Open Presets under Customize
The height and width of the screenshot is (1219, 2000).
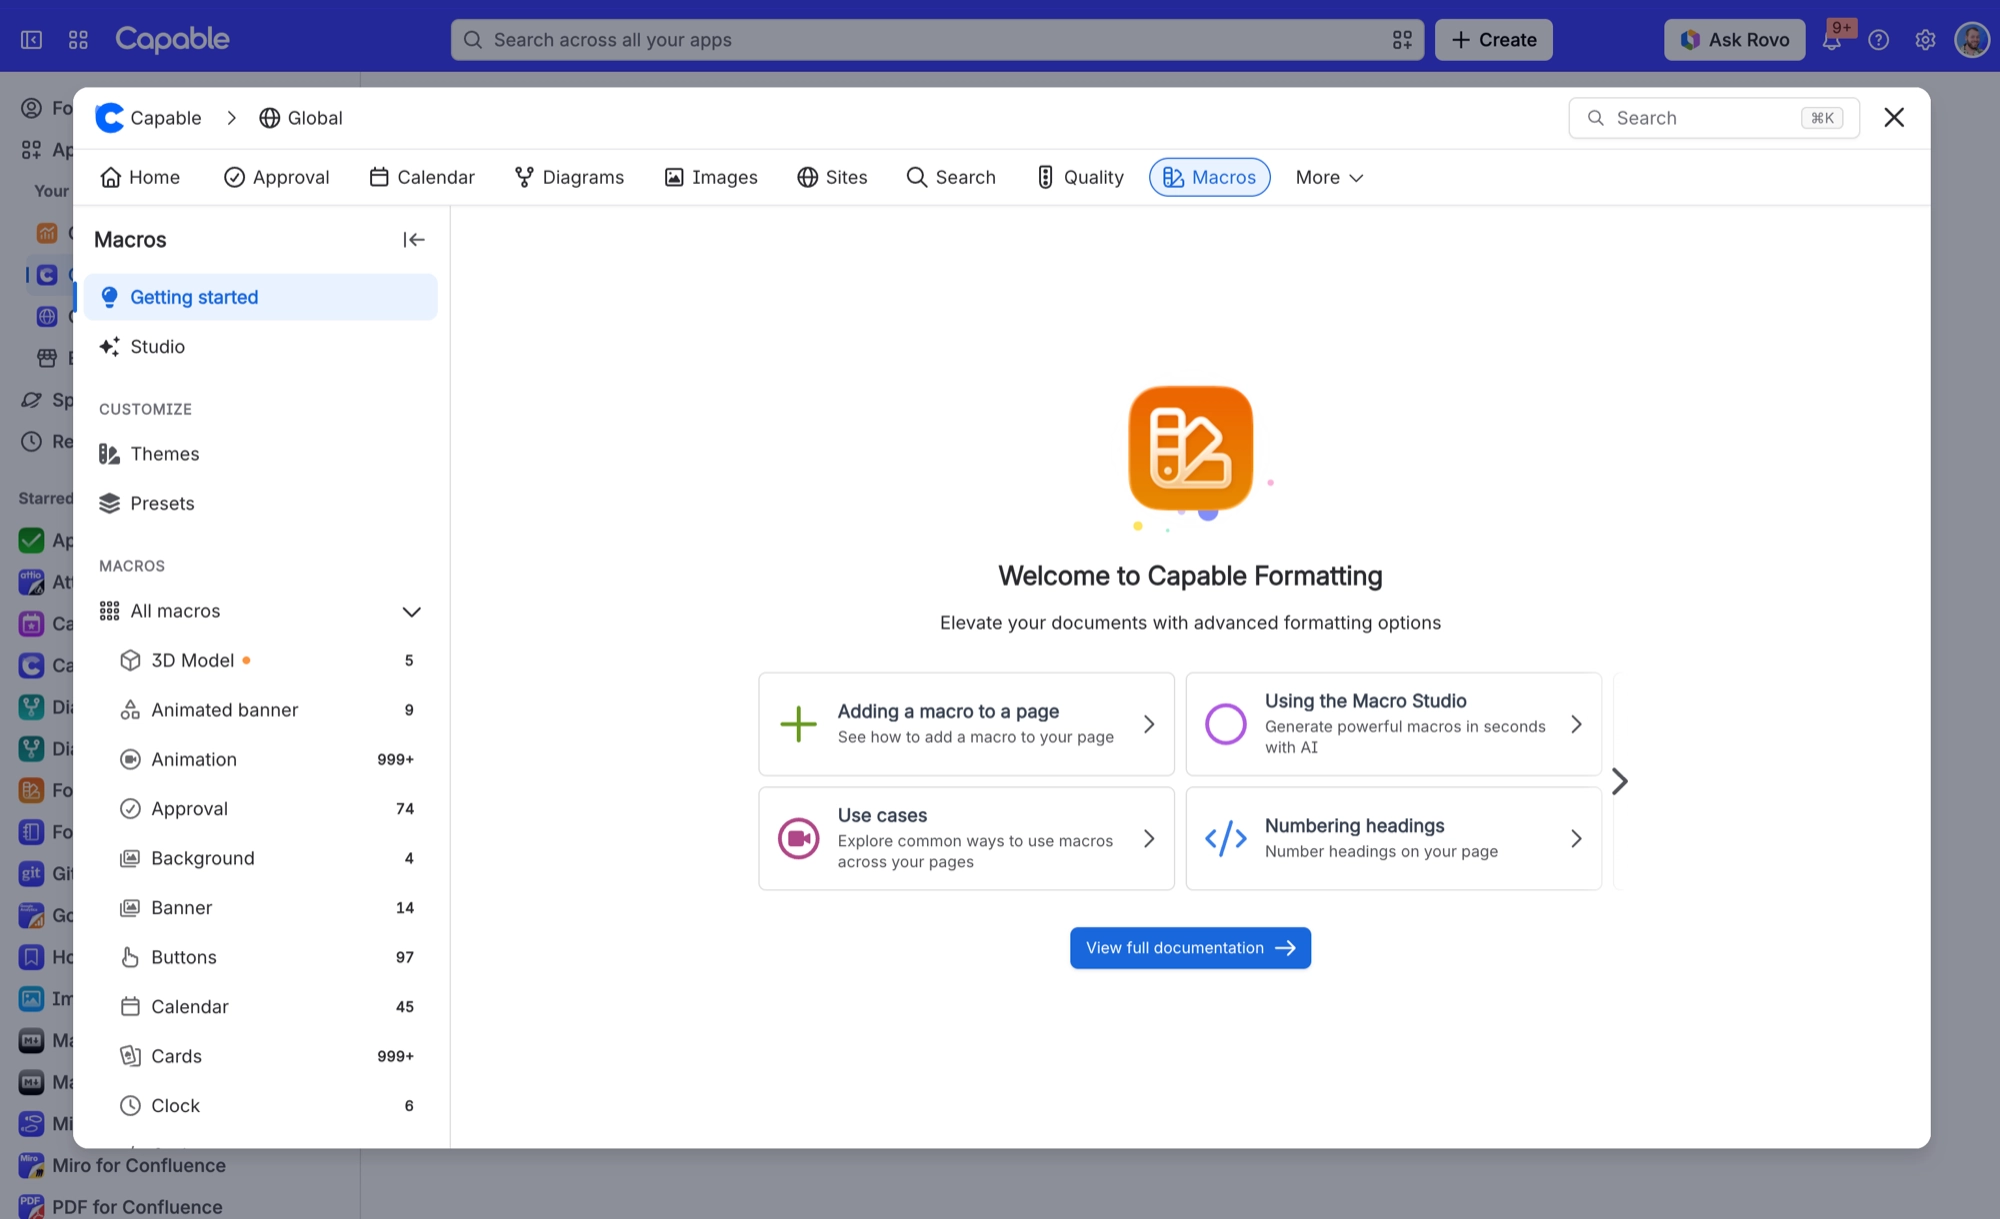pyautogui.click(x=260, y=504)
